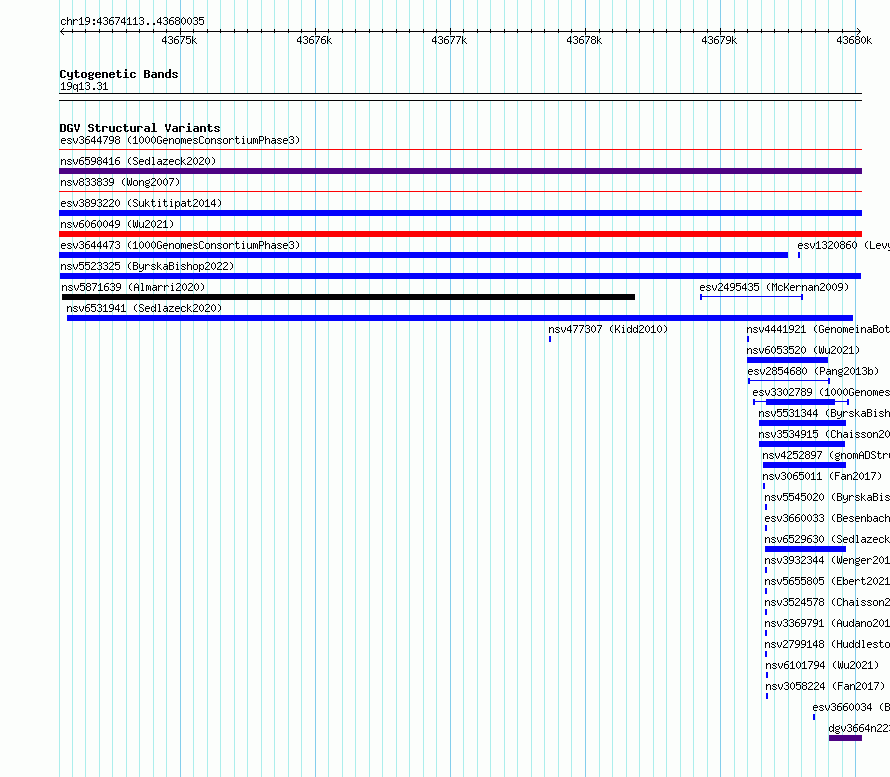890x777 pixels.
Task: Open esv3644473 (1000GenomesConsortiumPhase3) label
Action: click(x=180, y=245)
